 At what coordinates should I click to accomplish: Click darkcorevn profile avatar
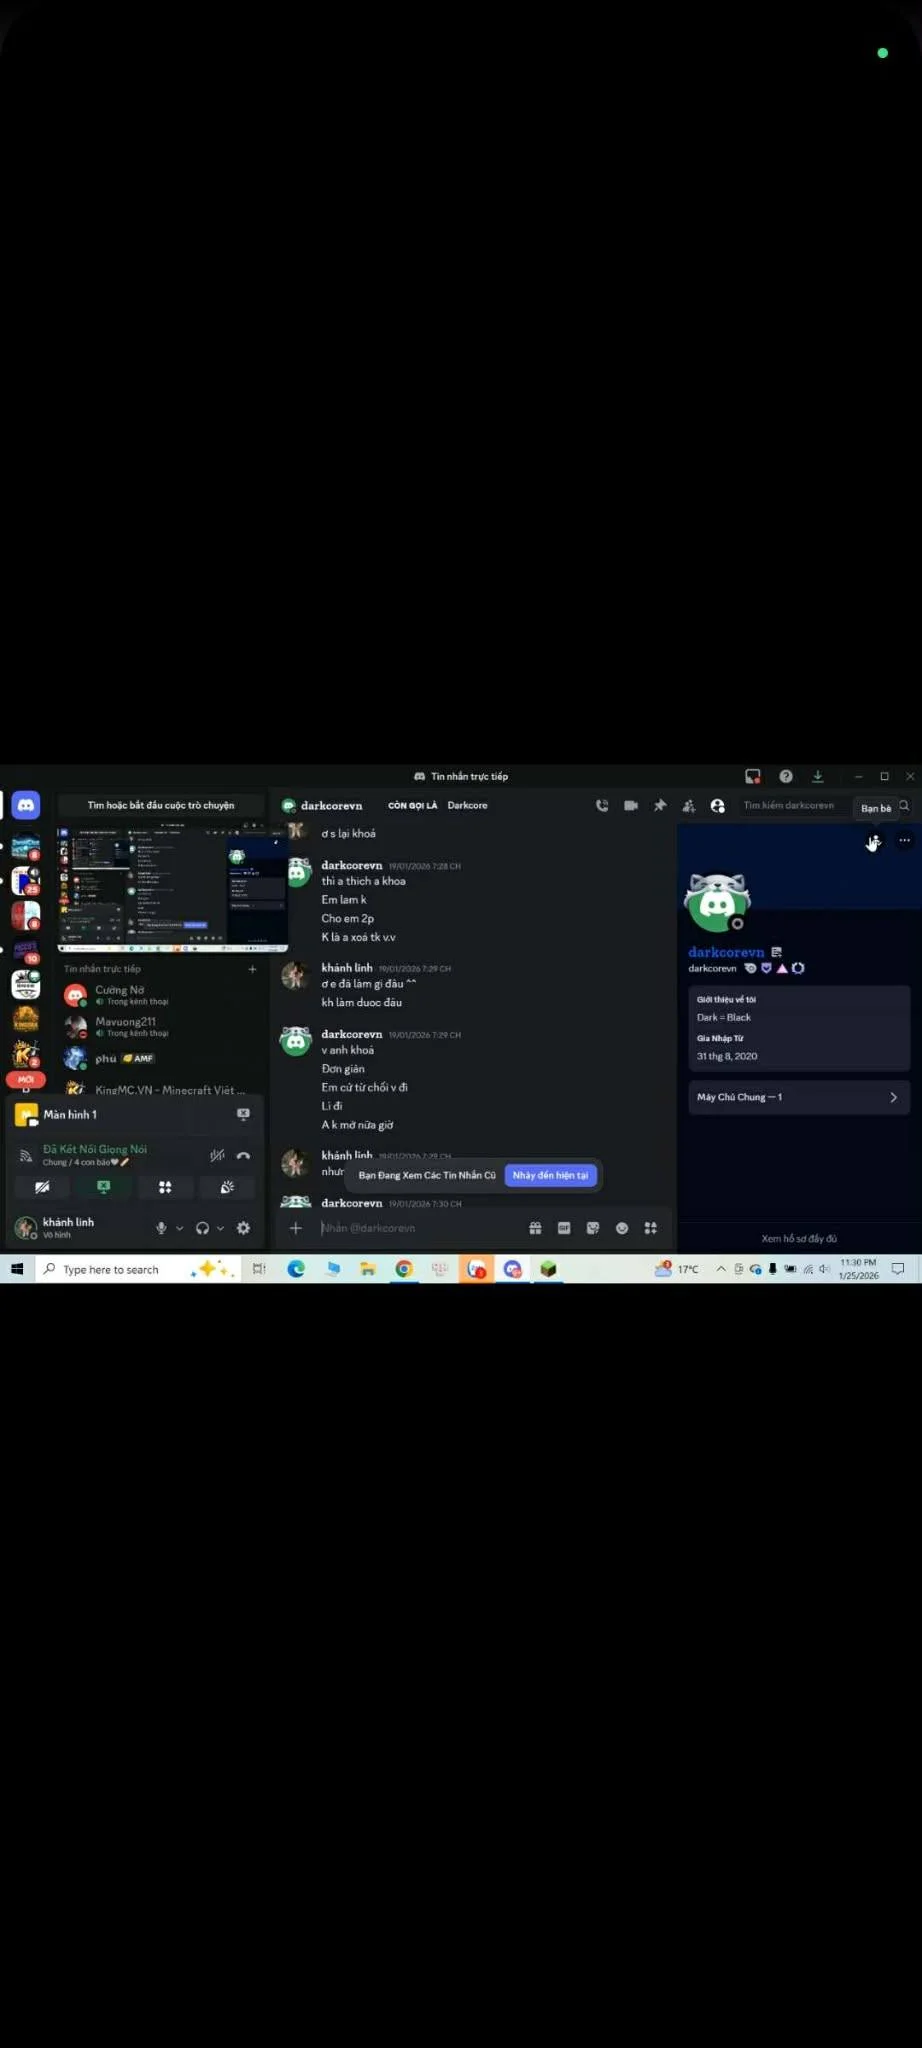coord(718,903)
